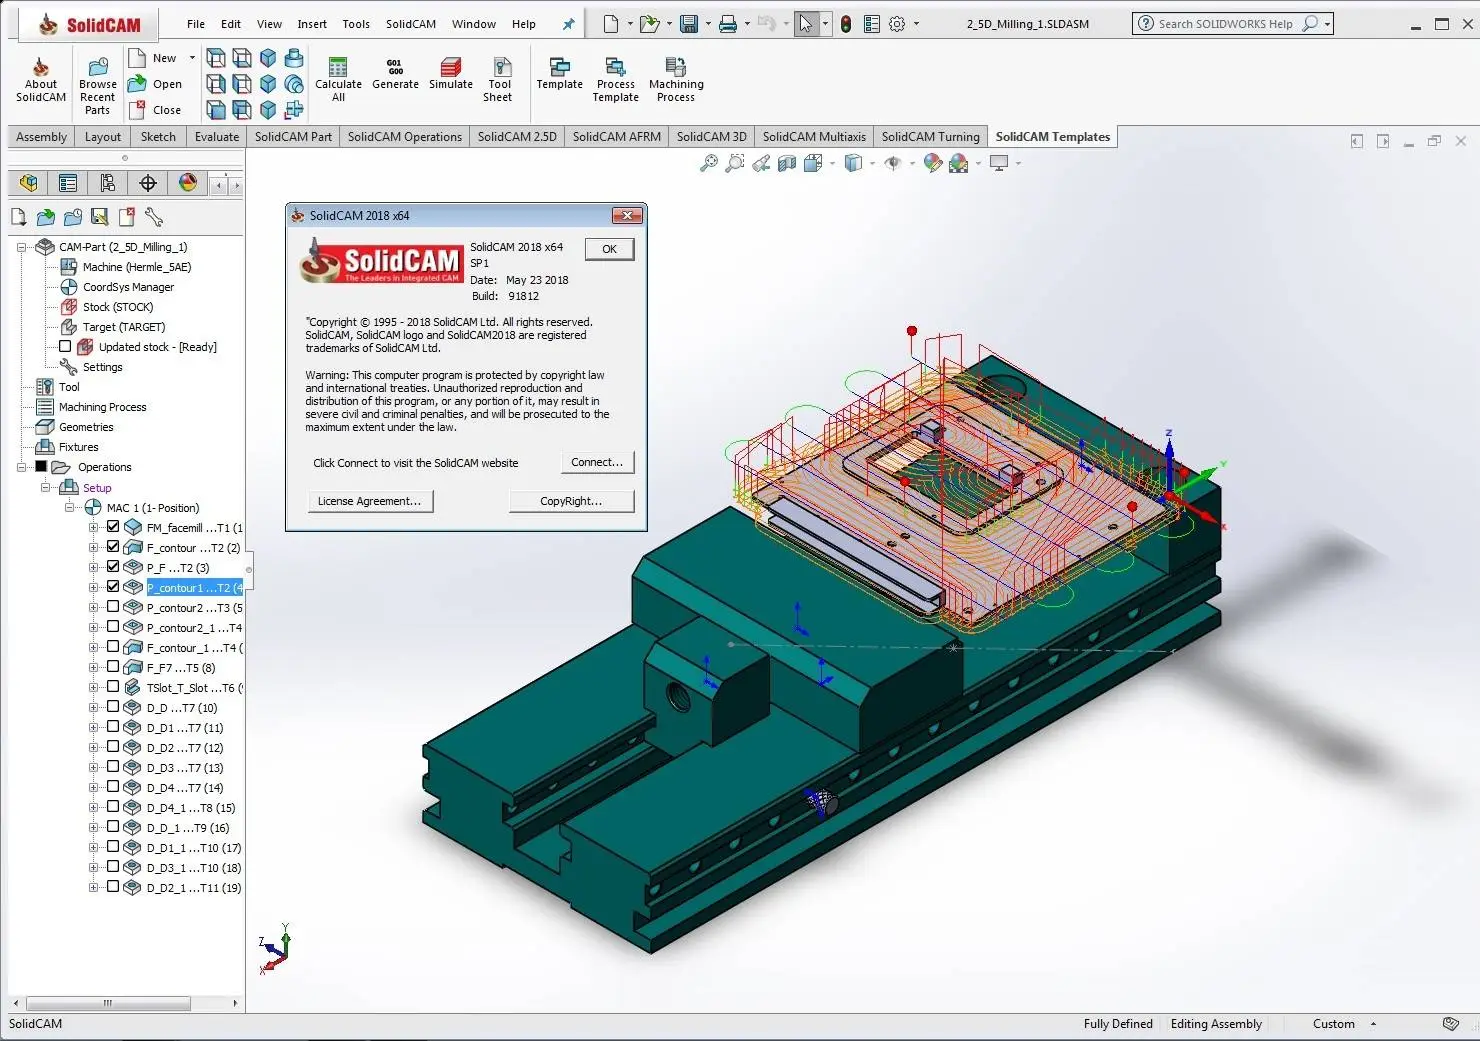This screenshot has width=1480, height=1041.
Task: Click the Rebuild traffic-light icon
Action: tap(846, 24)
